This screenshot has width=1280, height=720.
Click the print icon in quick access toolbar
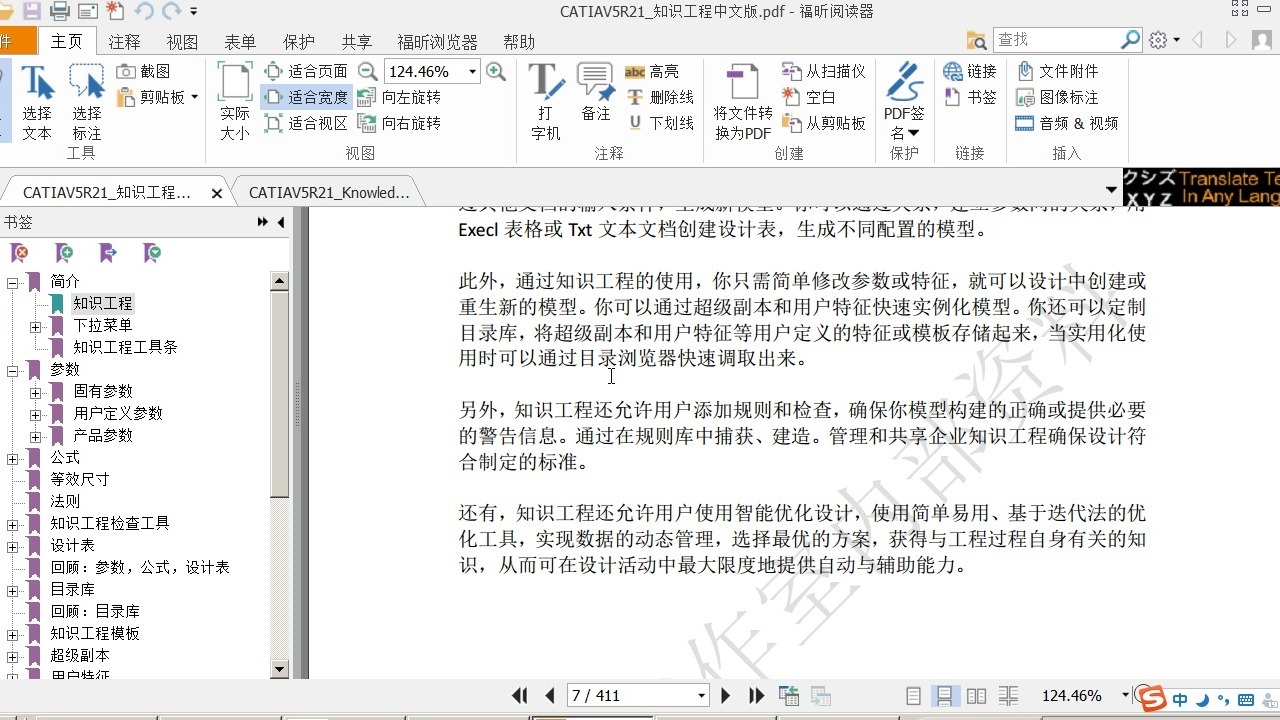pos(59,11)
